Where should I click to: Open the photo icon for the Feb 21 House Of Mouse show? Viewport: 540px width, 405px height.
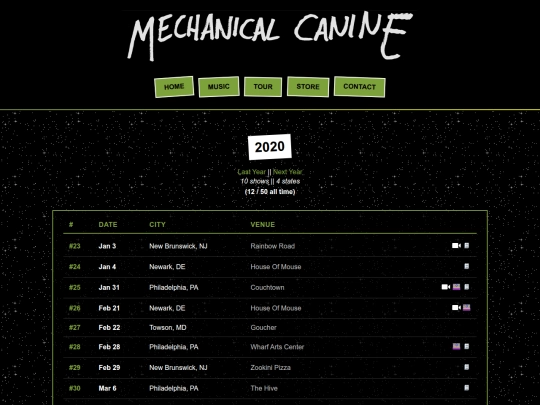point(467,308)
